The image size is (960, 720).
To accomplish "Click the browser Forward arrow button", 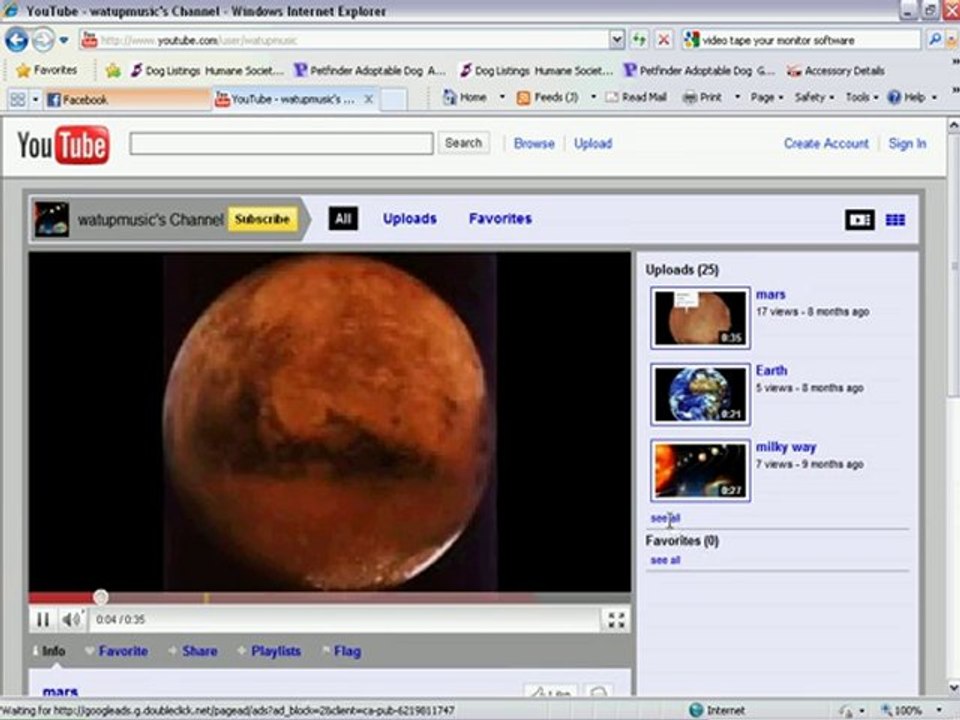I will (x=43, y=40).
